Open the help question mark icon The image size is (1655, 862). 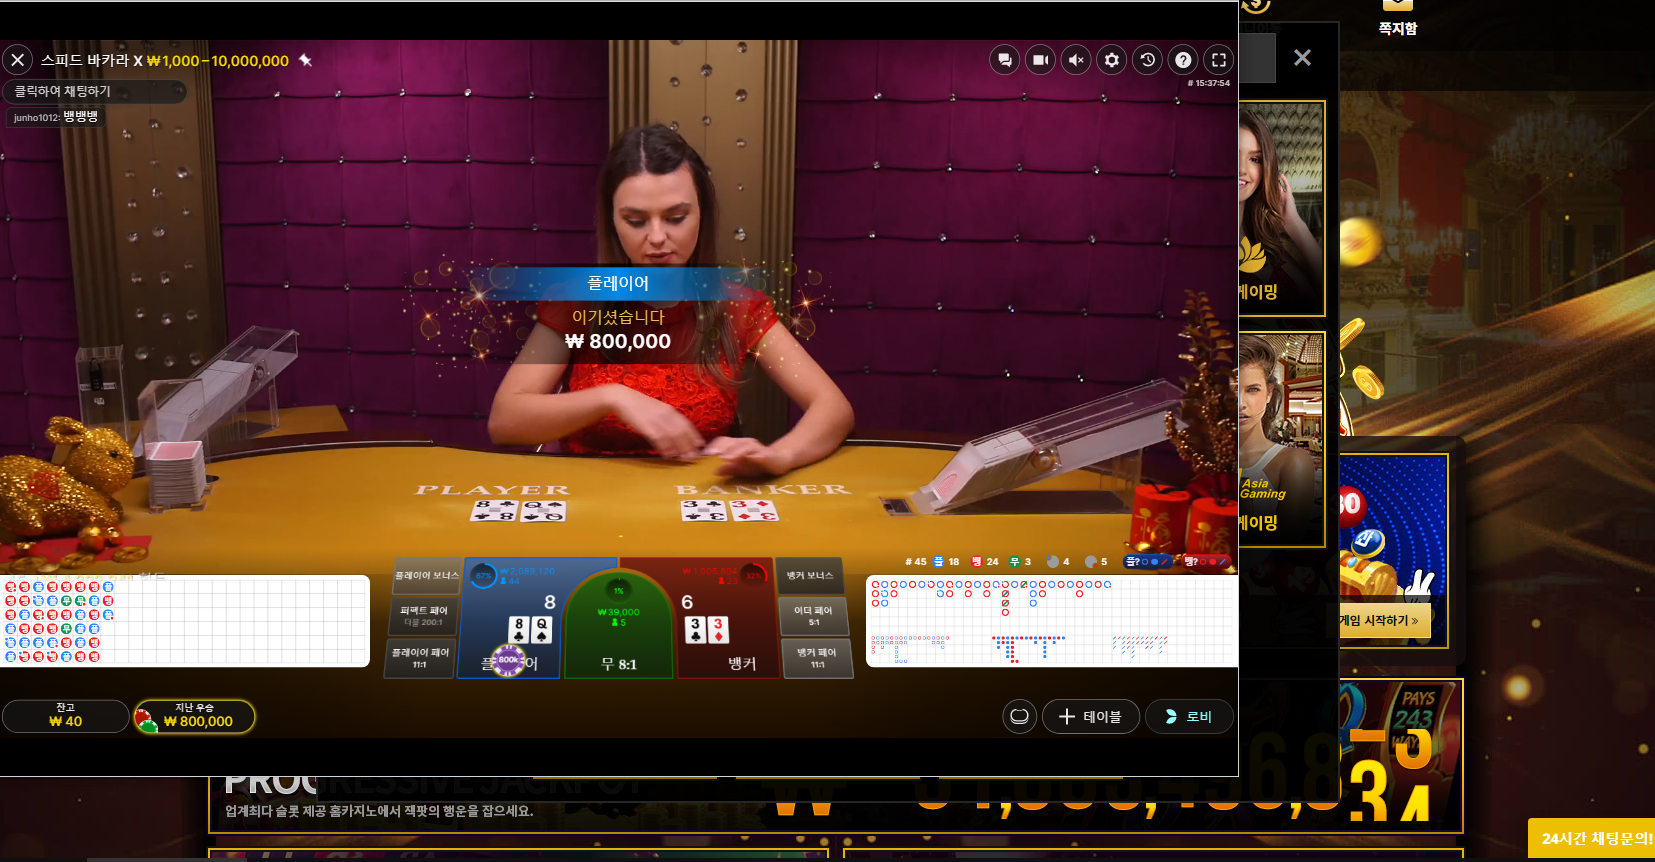[x=1183, y=60]
